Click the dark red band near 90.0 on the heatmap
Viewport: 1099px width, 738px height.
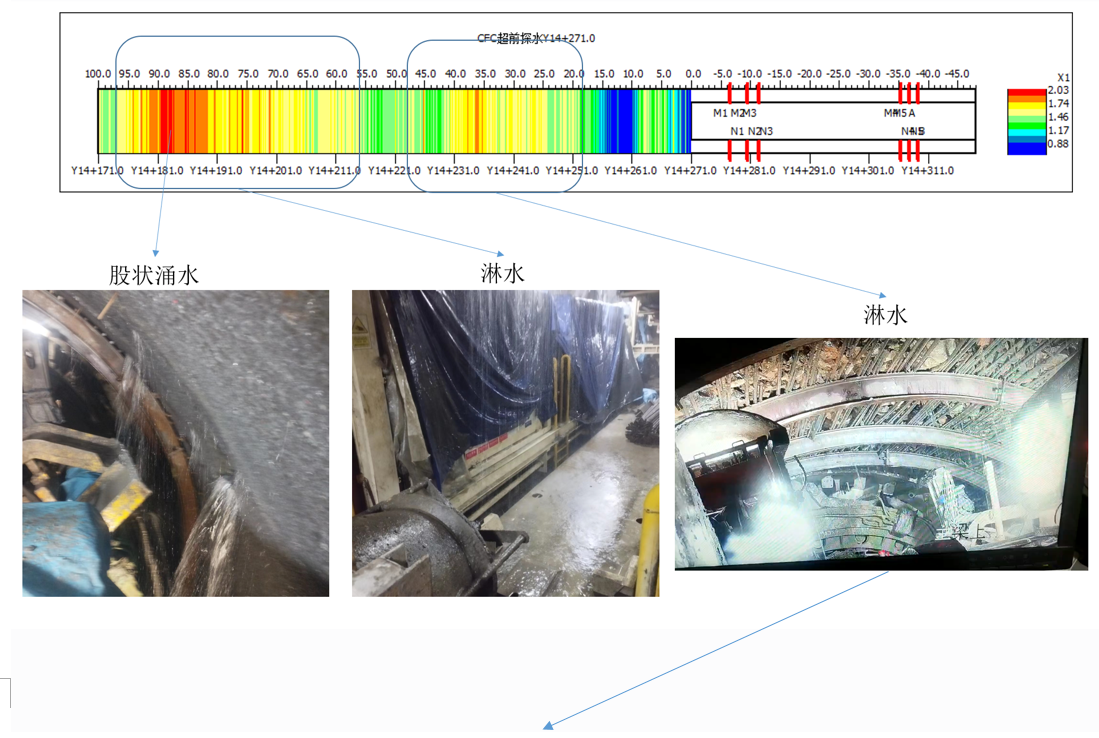166,120
